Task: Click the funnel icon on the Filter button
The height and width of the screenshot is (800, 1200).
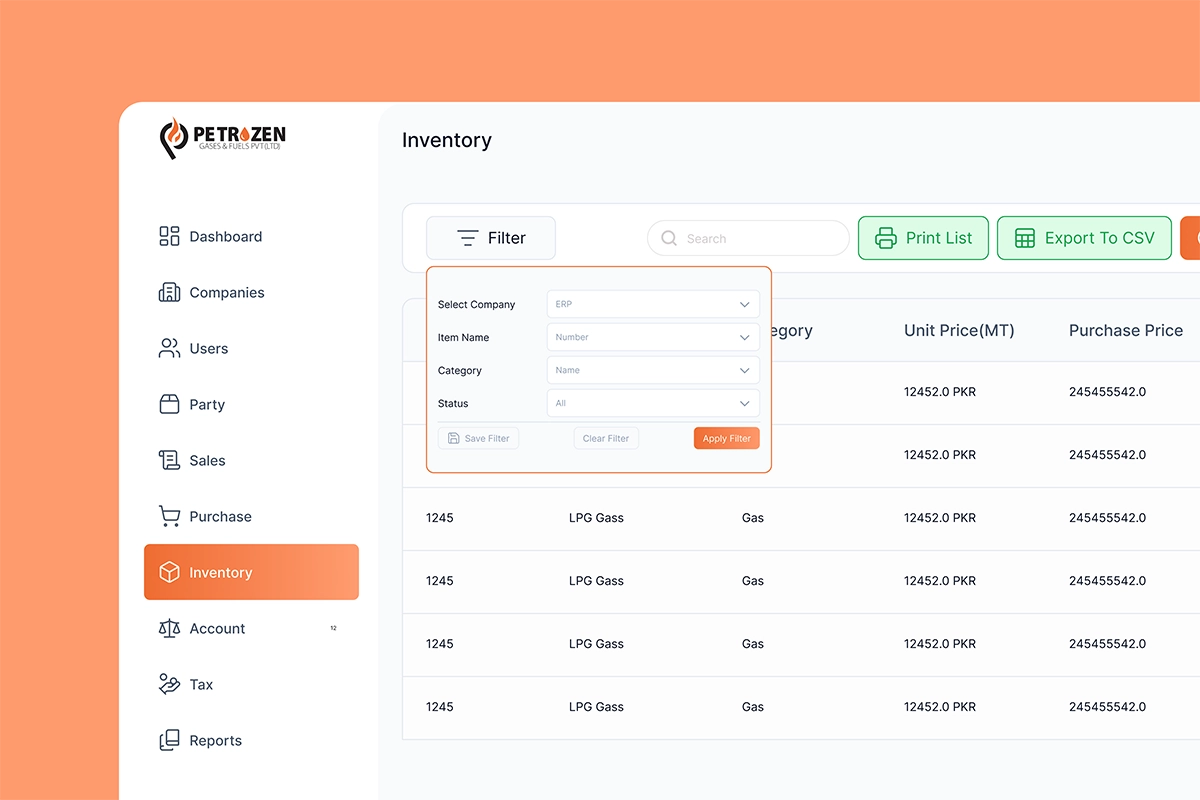Action: [467, 238]
